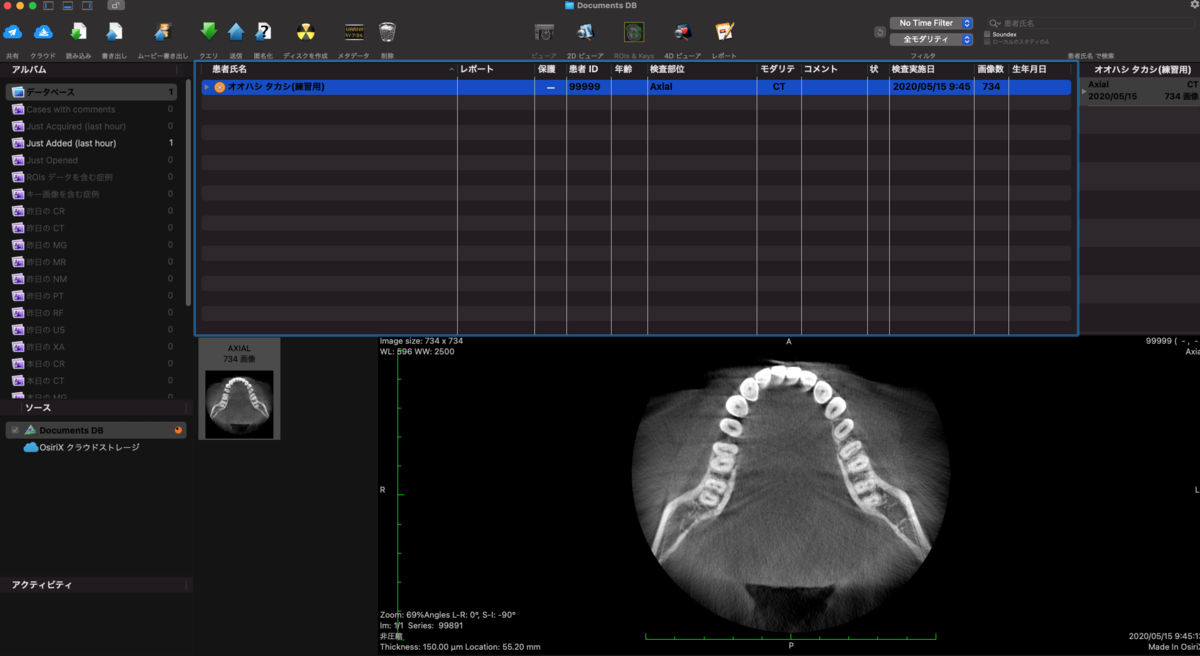Image resolution: width=1200 pixels, height=656 pixels.
Task: Click the 2020/05/15 9:45 date cell
Action: pos(931,88)
